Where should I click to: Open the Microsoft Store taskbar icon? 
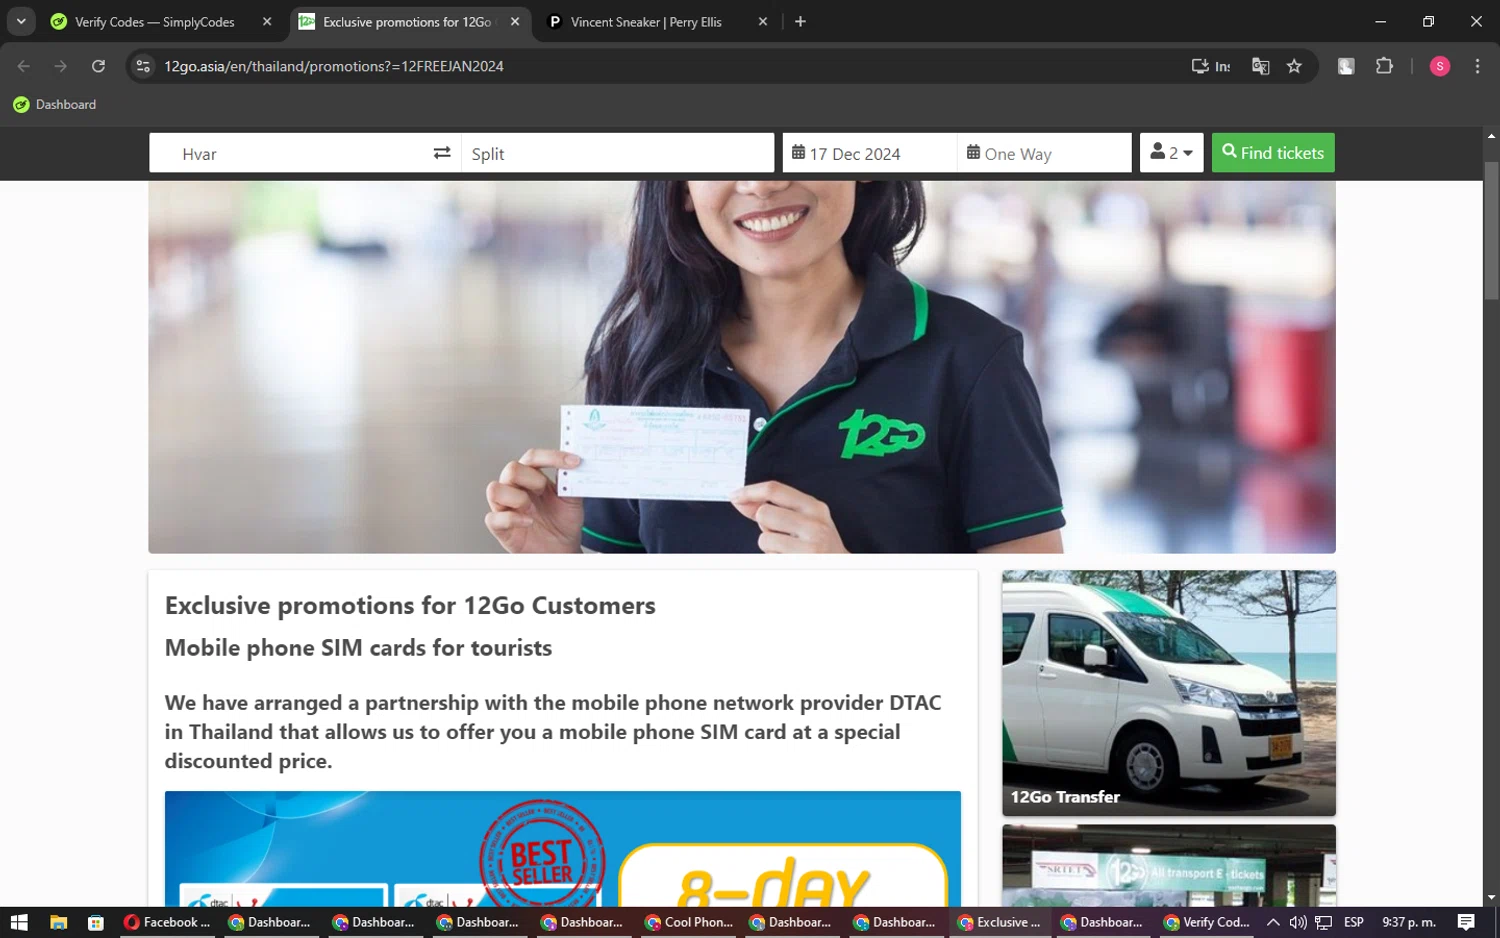[96, 922]
